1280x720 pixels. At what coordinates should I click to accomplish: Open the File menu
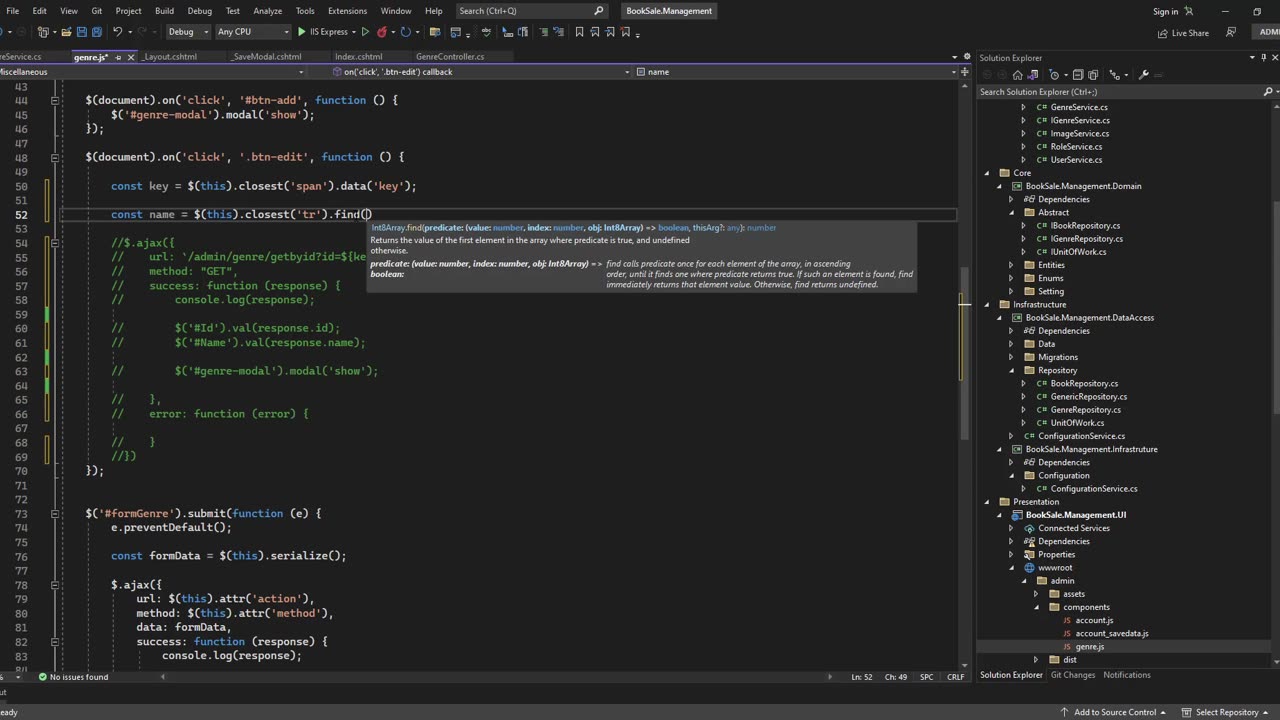(13, 11)
